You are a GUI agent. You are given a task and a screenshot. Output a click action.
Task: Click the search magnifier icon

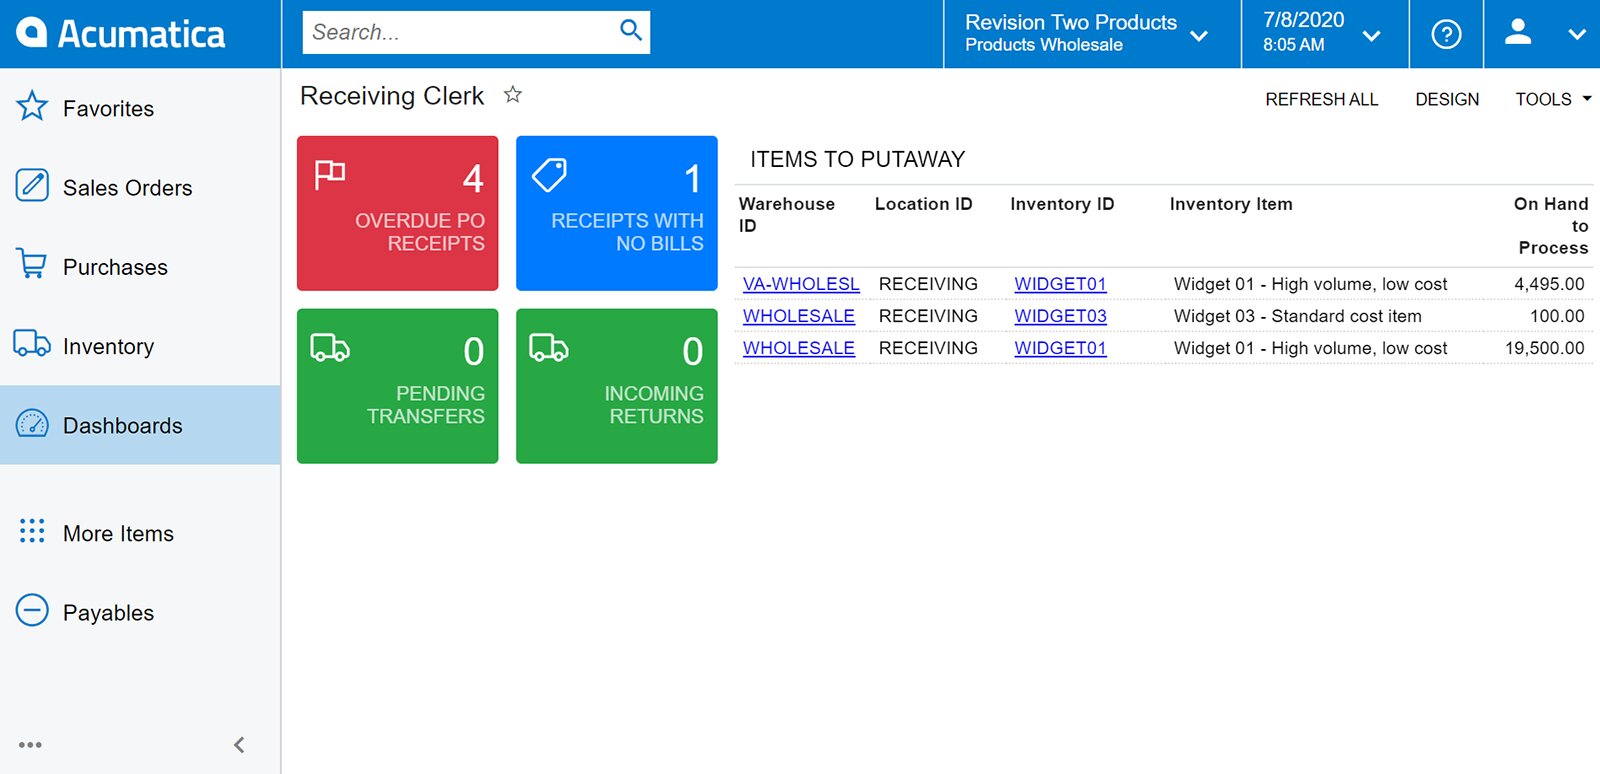pos(630,31)
